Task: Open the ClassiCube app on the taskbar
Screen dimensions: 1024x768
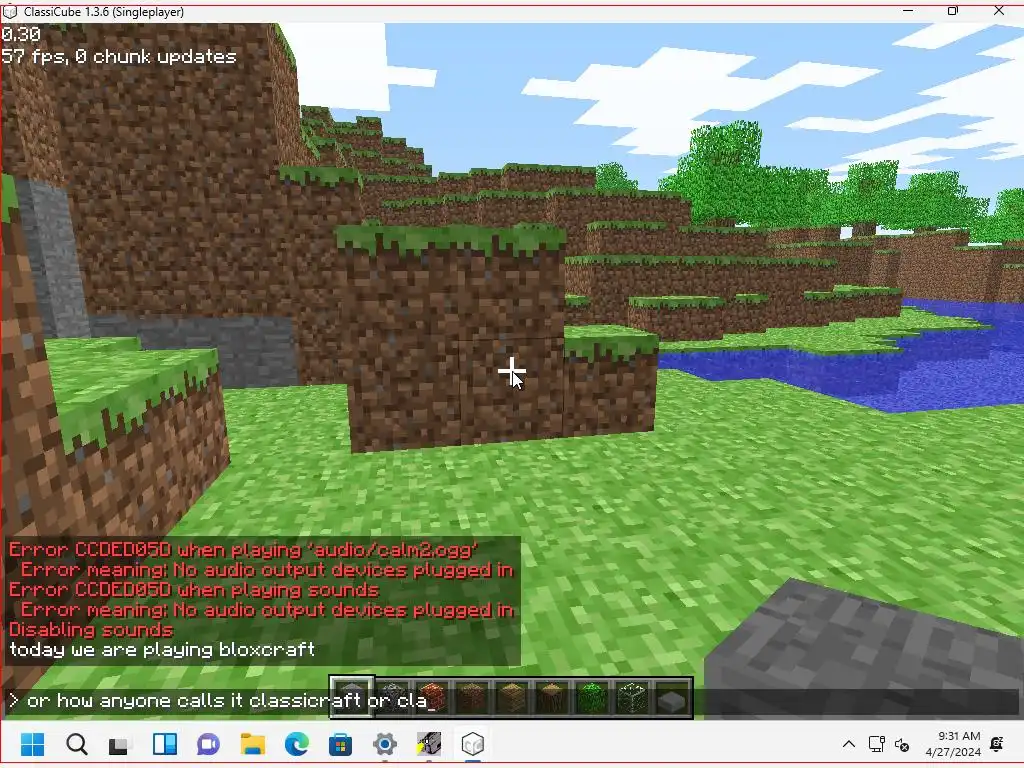Action: coord(472,744)
